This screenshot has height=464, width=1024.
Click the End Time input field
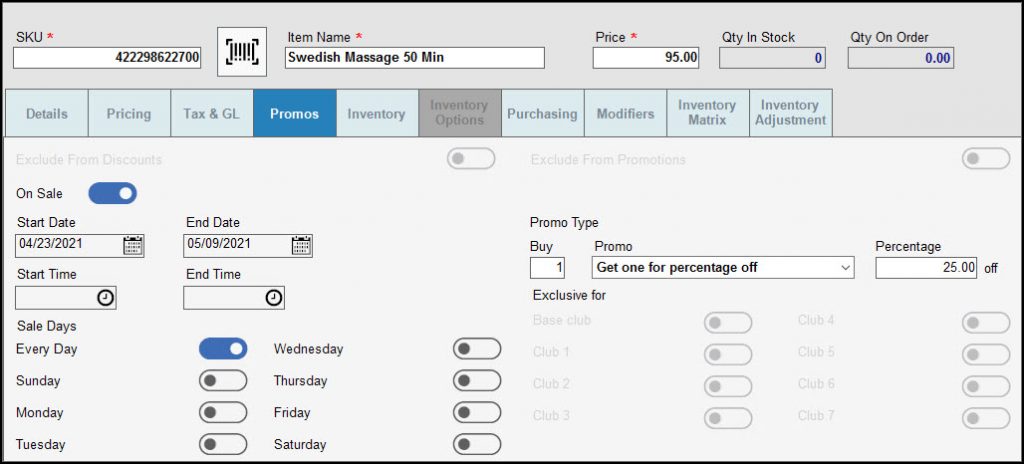point(234,298)
